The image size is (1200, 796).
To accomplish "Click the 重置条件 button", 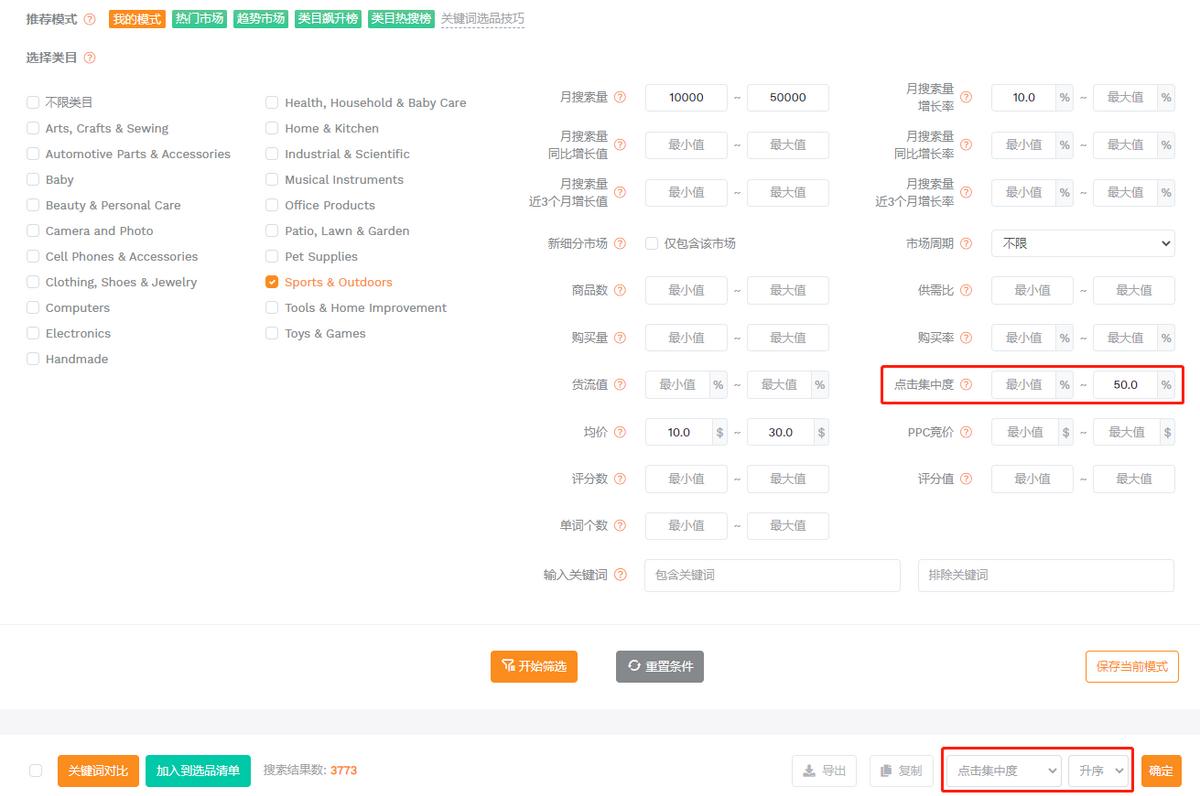I will (660, 666).
